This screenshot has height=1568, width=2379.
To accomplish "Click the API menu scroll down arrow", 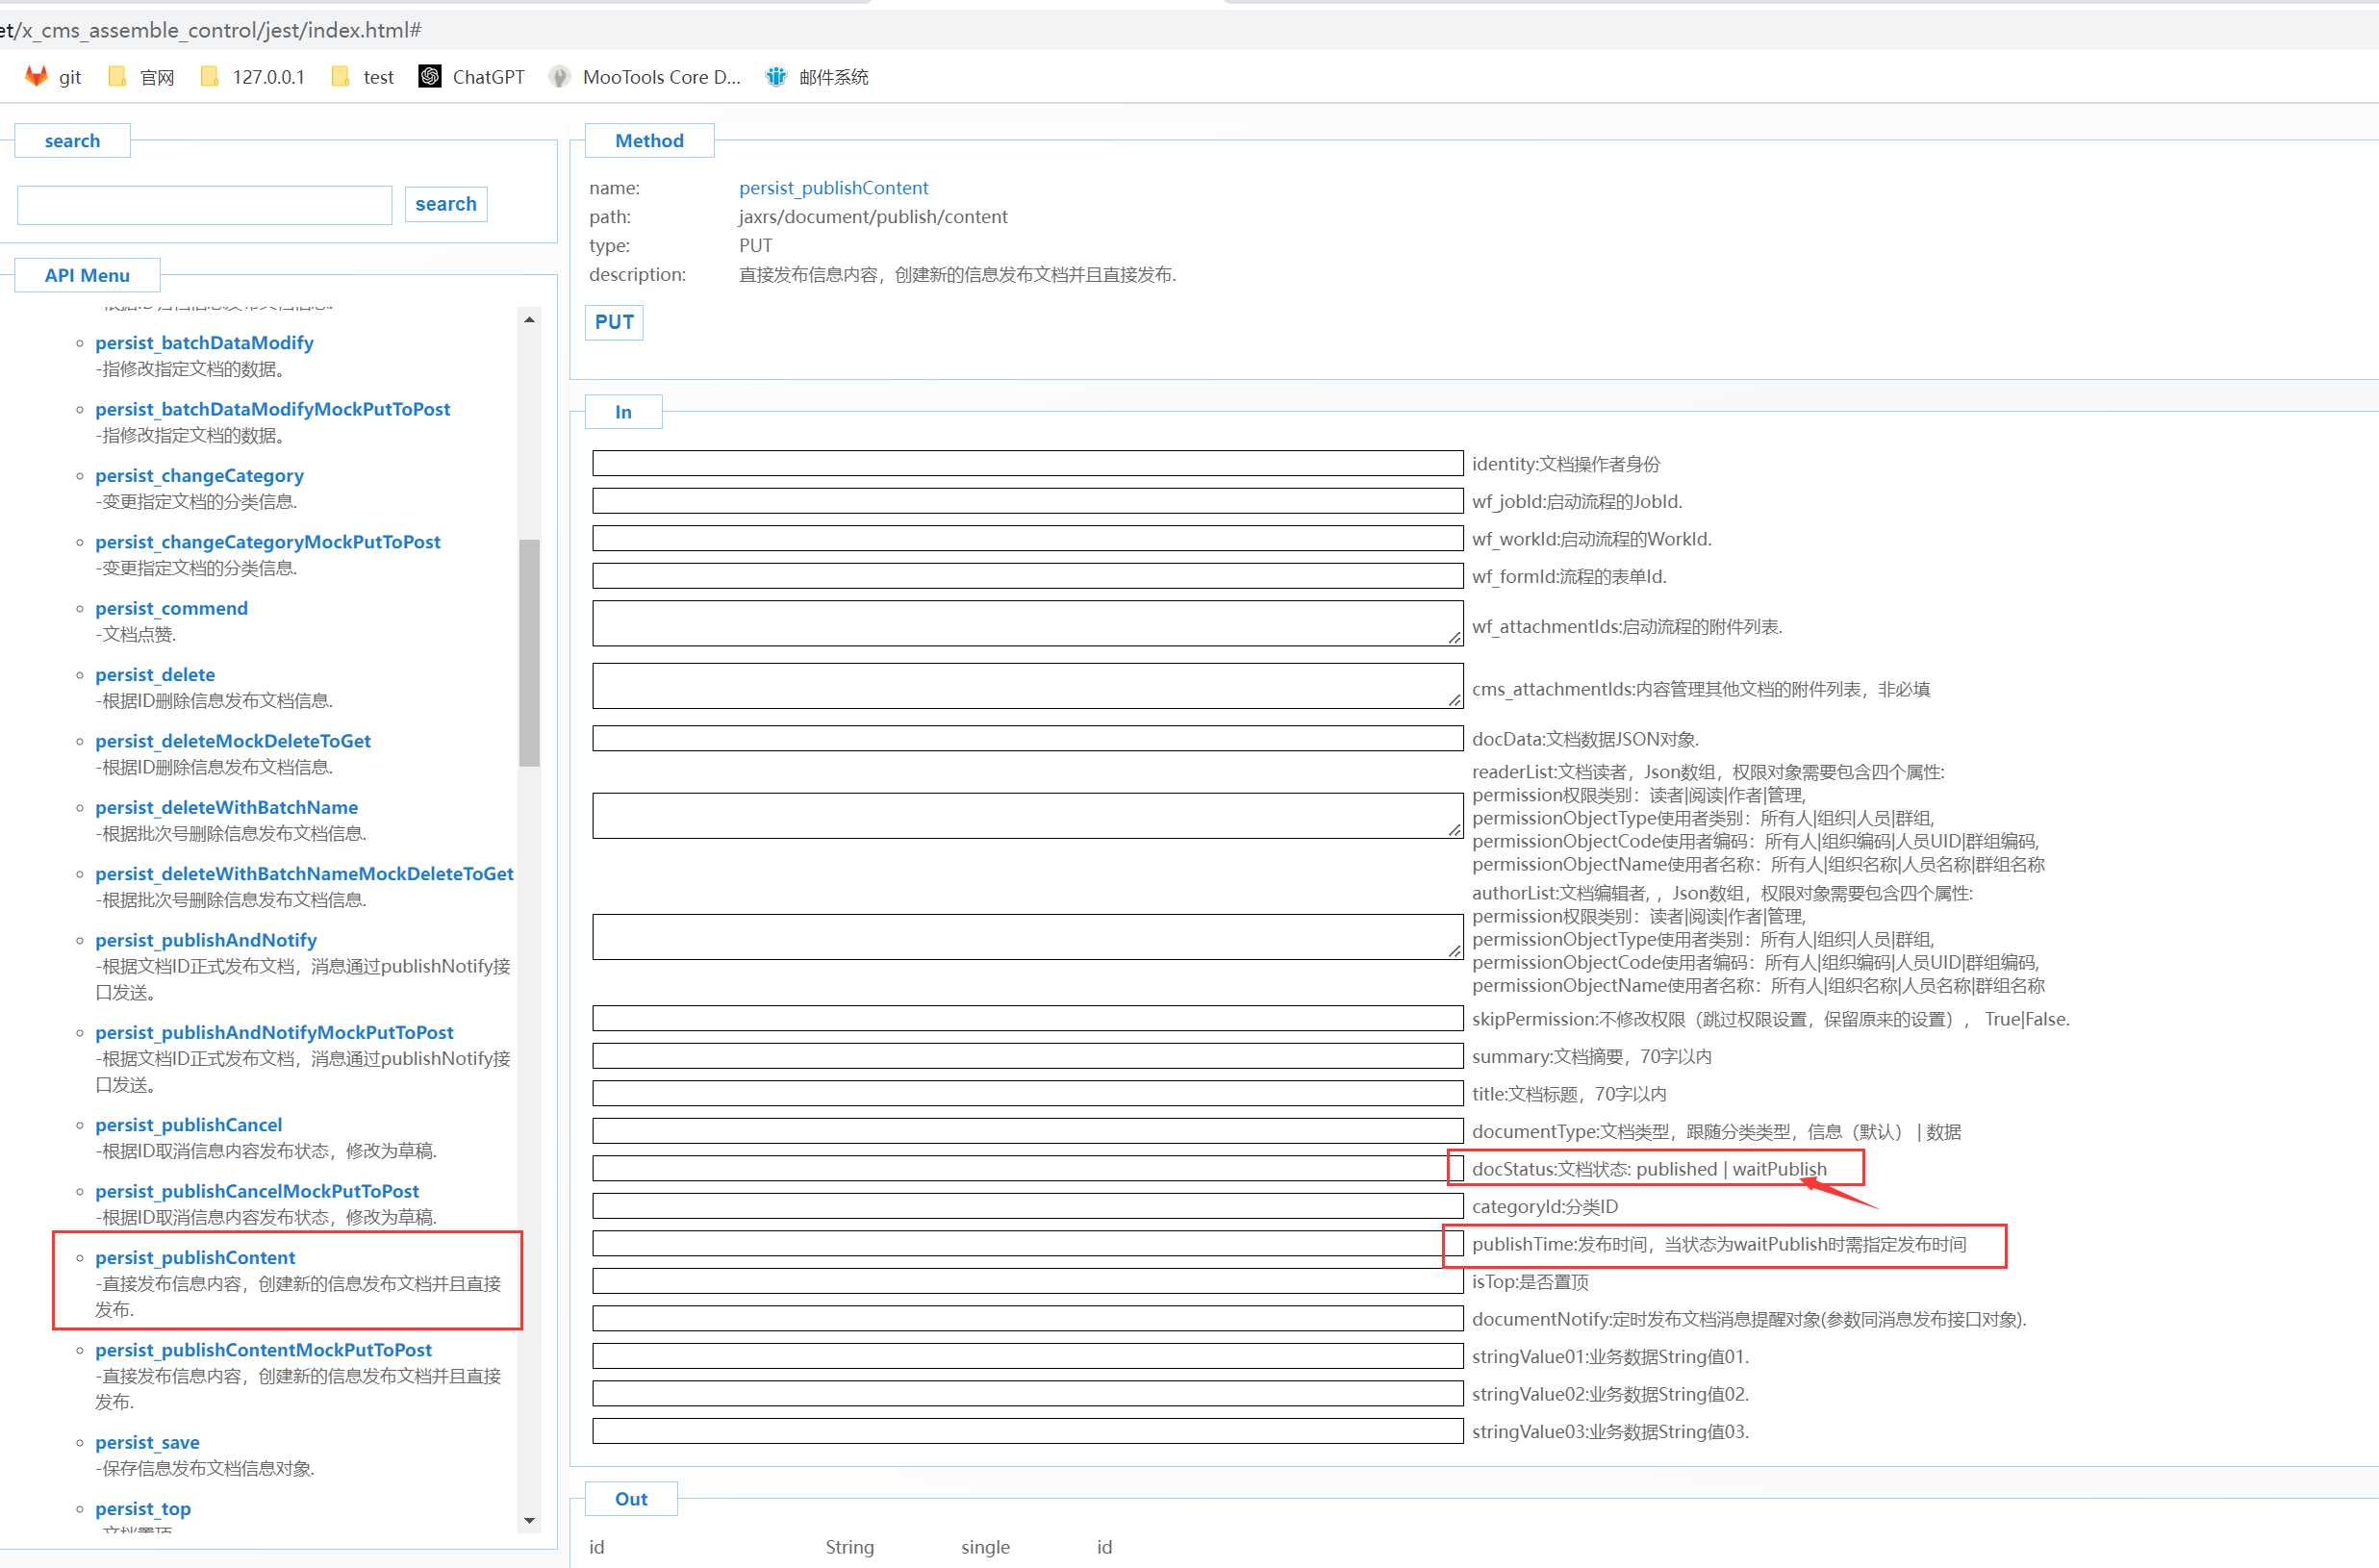I will (529, 1520).
